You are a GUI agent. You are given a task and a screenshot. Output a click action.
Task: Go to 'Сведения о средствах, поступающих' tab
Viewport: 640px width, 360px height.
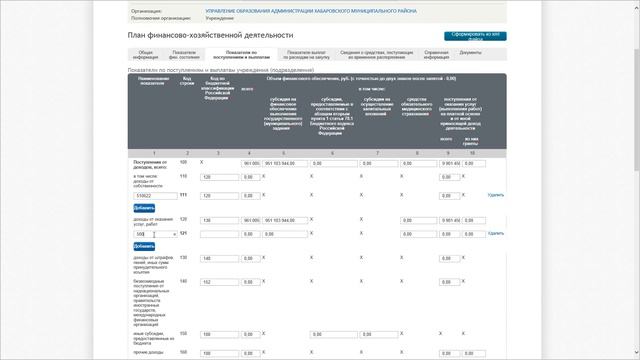[x=376, y=55]
